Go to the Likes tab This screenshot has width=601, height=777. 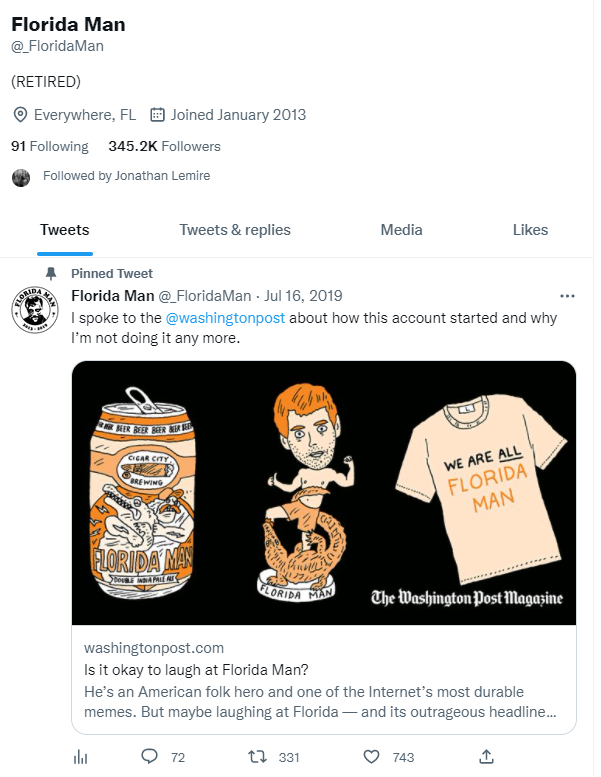[x=530, y=230]
